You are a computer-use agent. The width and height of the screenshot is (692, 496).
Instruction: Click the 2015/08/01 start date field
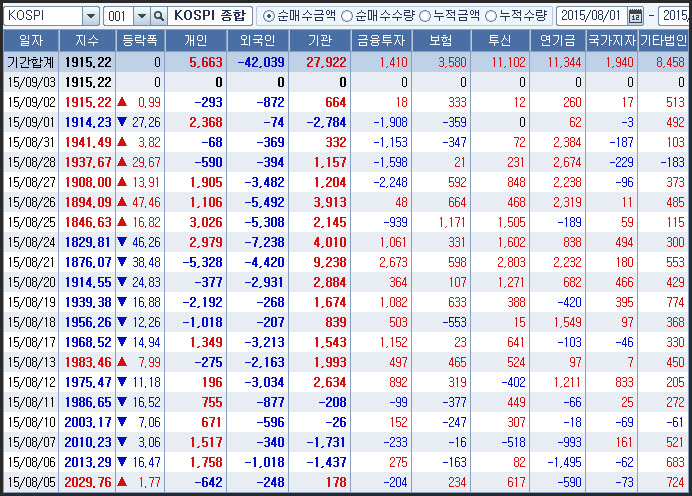592,16
